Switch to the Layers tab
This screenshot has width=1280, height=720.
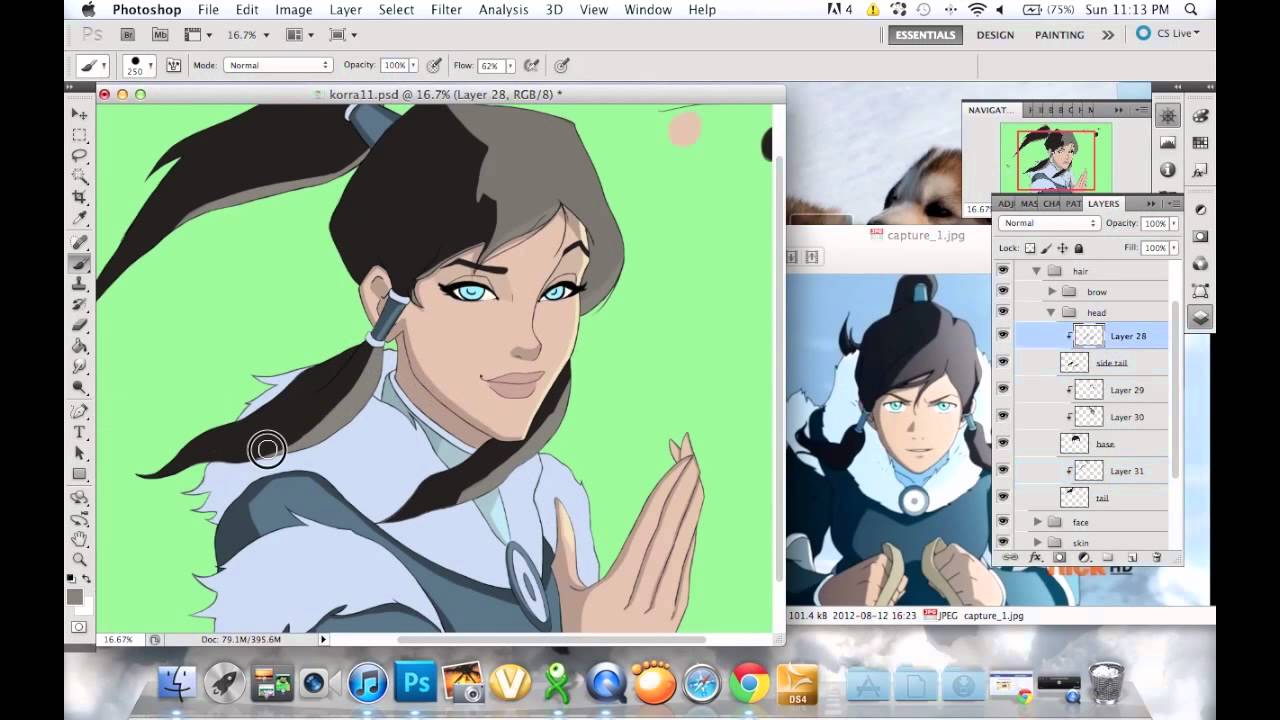pyautogui.click(x=1104, y=204)
